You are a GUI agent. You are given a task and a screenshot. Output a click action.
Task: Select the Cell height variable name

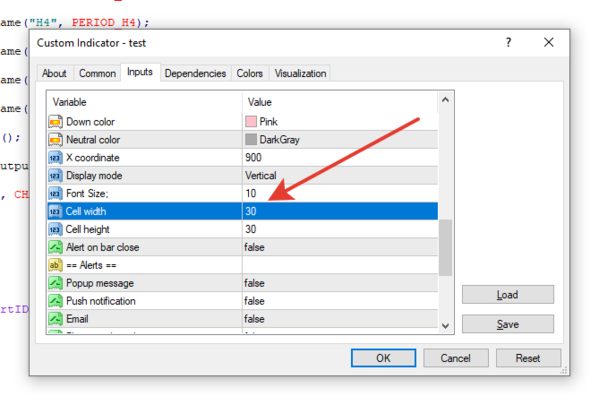(87, 229)
